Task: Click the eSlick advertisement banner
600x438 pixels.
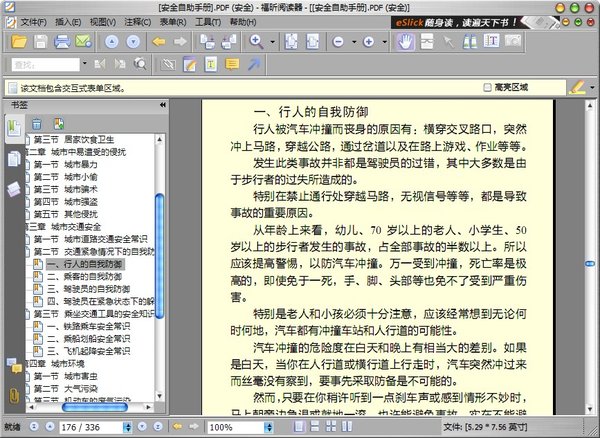Action: tap(475, 23)
